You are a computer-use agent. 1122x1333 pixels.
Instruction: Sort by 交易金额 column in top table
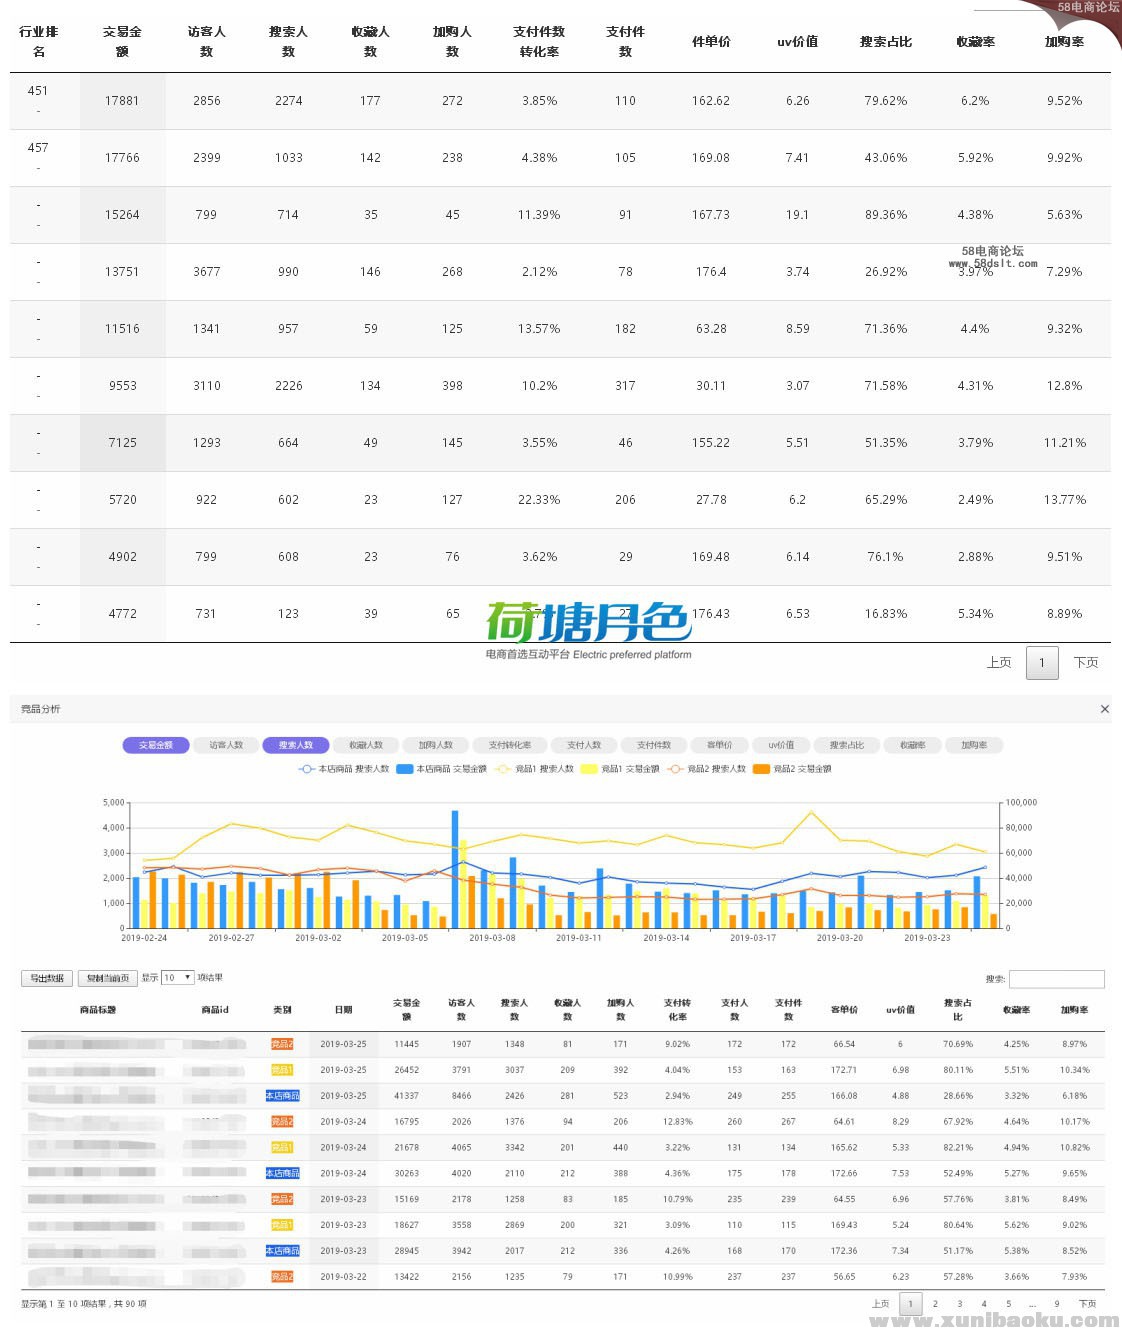122,41
